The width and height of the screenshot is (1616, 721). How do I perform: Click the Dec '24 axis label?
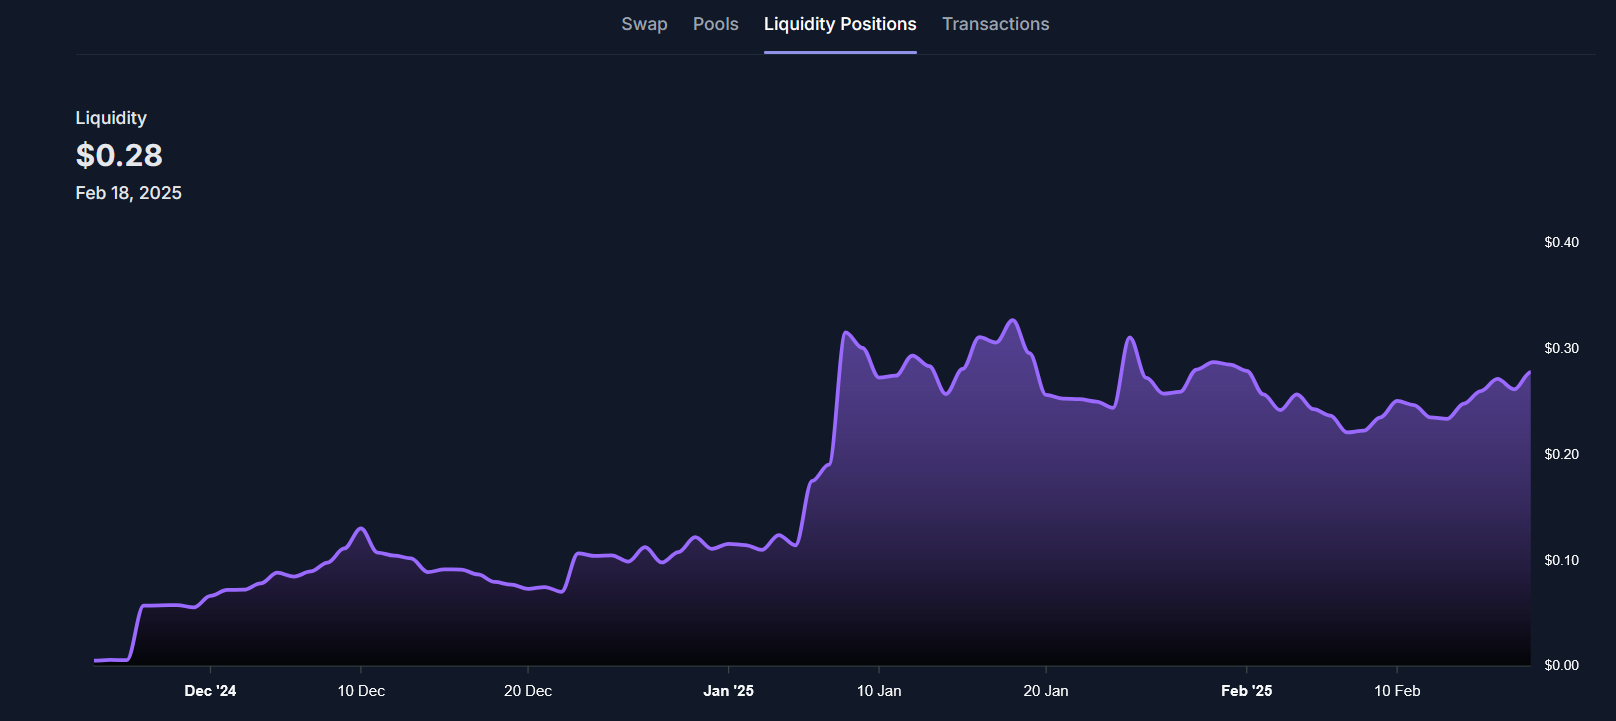(x=210, y=691)
